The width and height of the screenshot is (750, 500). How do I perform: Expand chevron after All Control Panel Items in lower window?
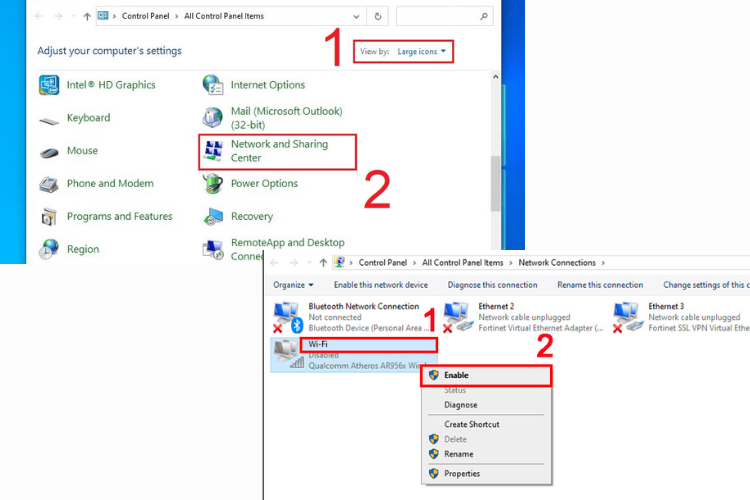(511, 263)
